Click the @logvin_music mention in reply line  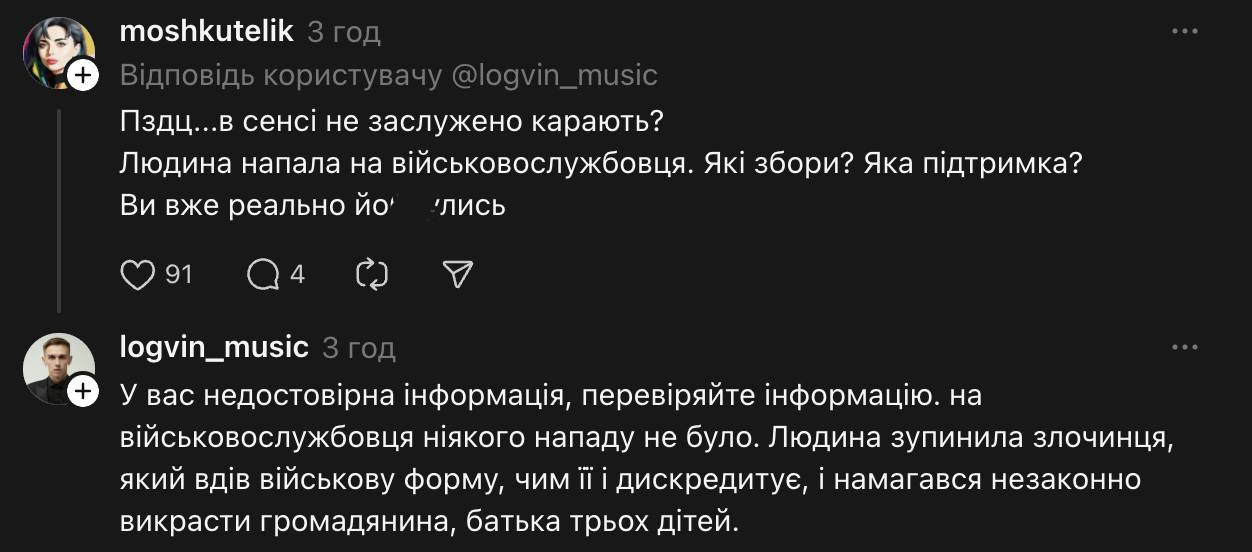point(557,75)
